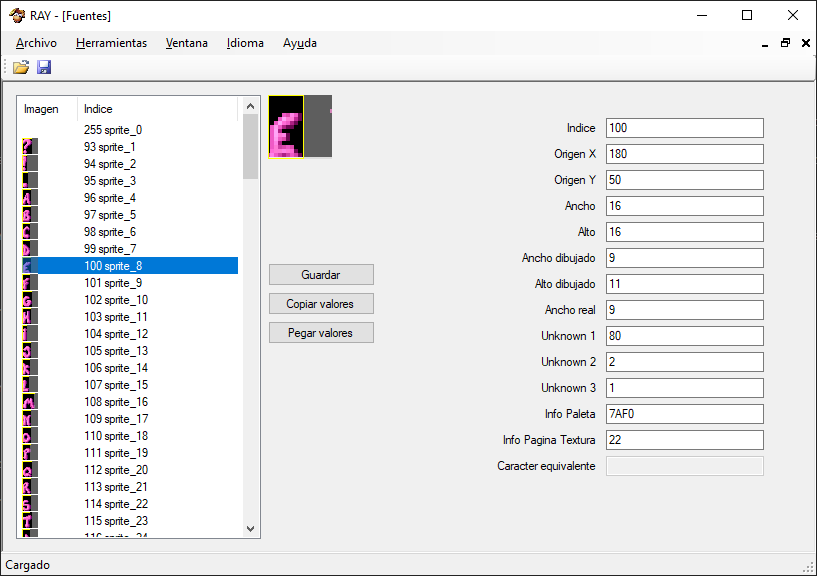Click the Copiar valores button
817x576 pixels.
(321, 303)
